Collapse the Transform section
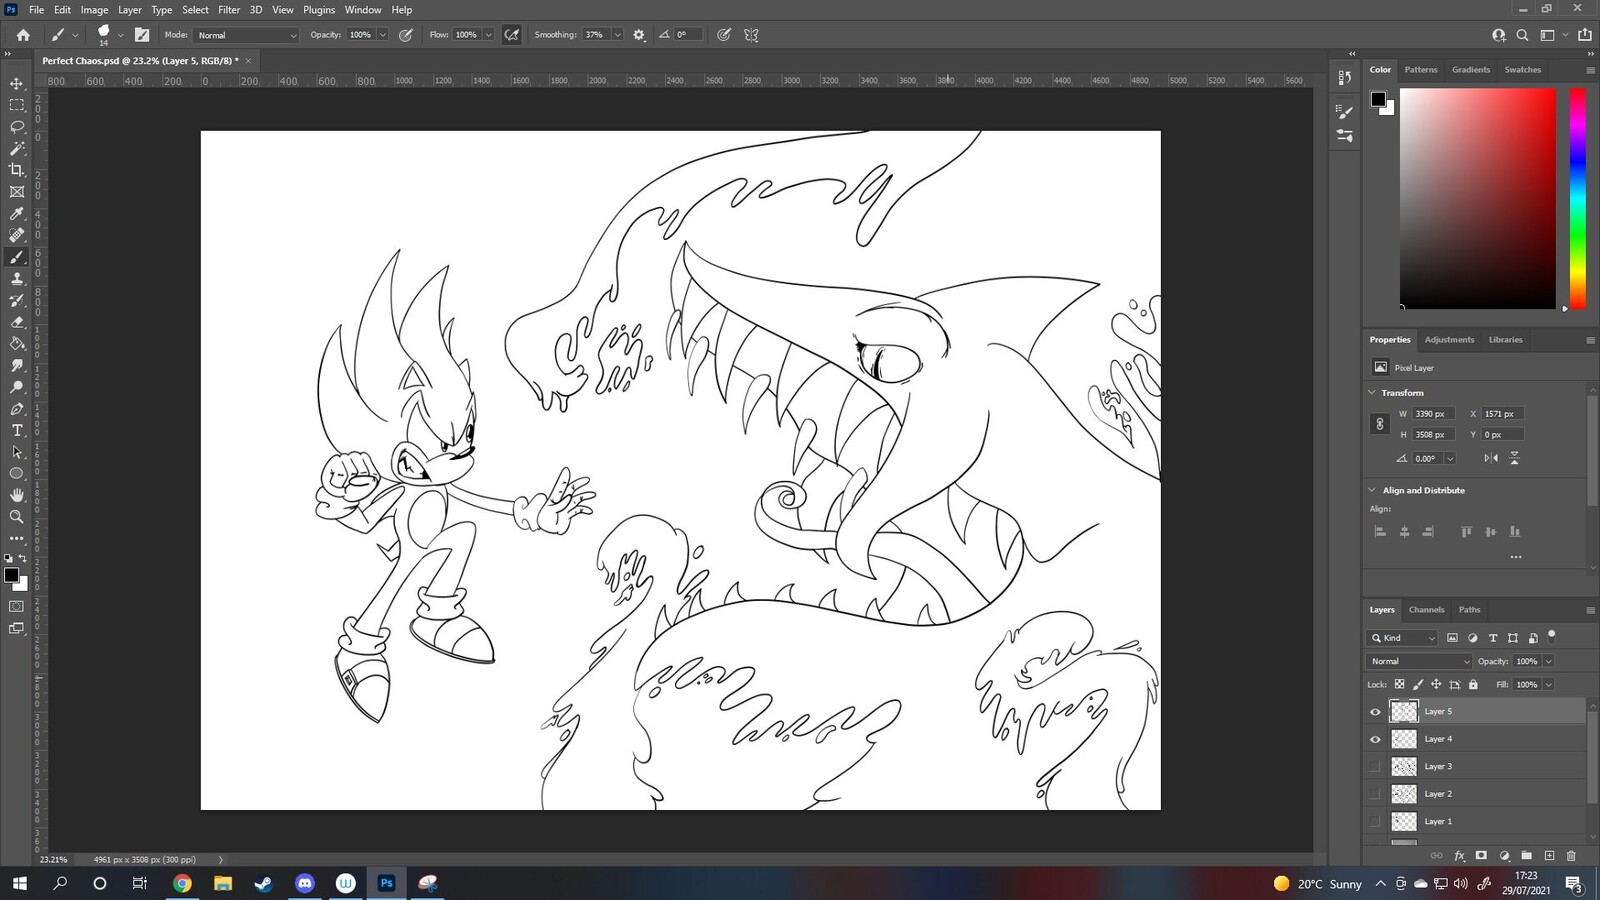The image size is (1600, 900). 1372,393
